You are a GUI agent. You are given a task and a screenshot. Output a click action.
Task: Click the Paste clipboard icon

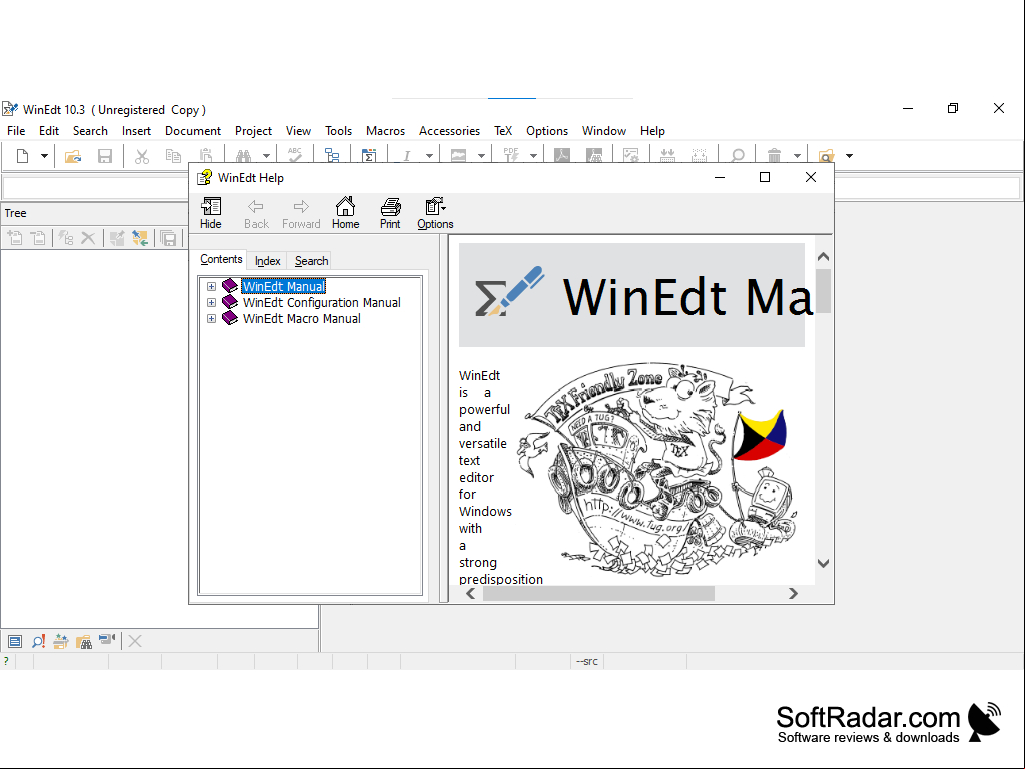[206, 155]
